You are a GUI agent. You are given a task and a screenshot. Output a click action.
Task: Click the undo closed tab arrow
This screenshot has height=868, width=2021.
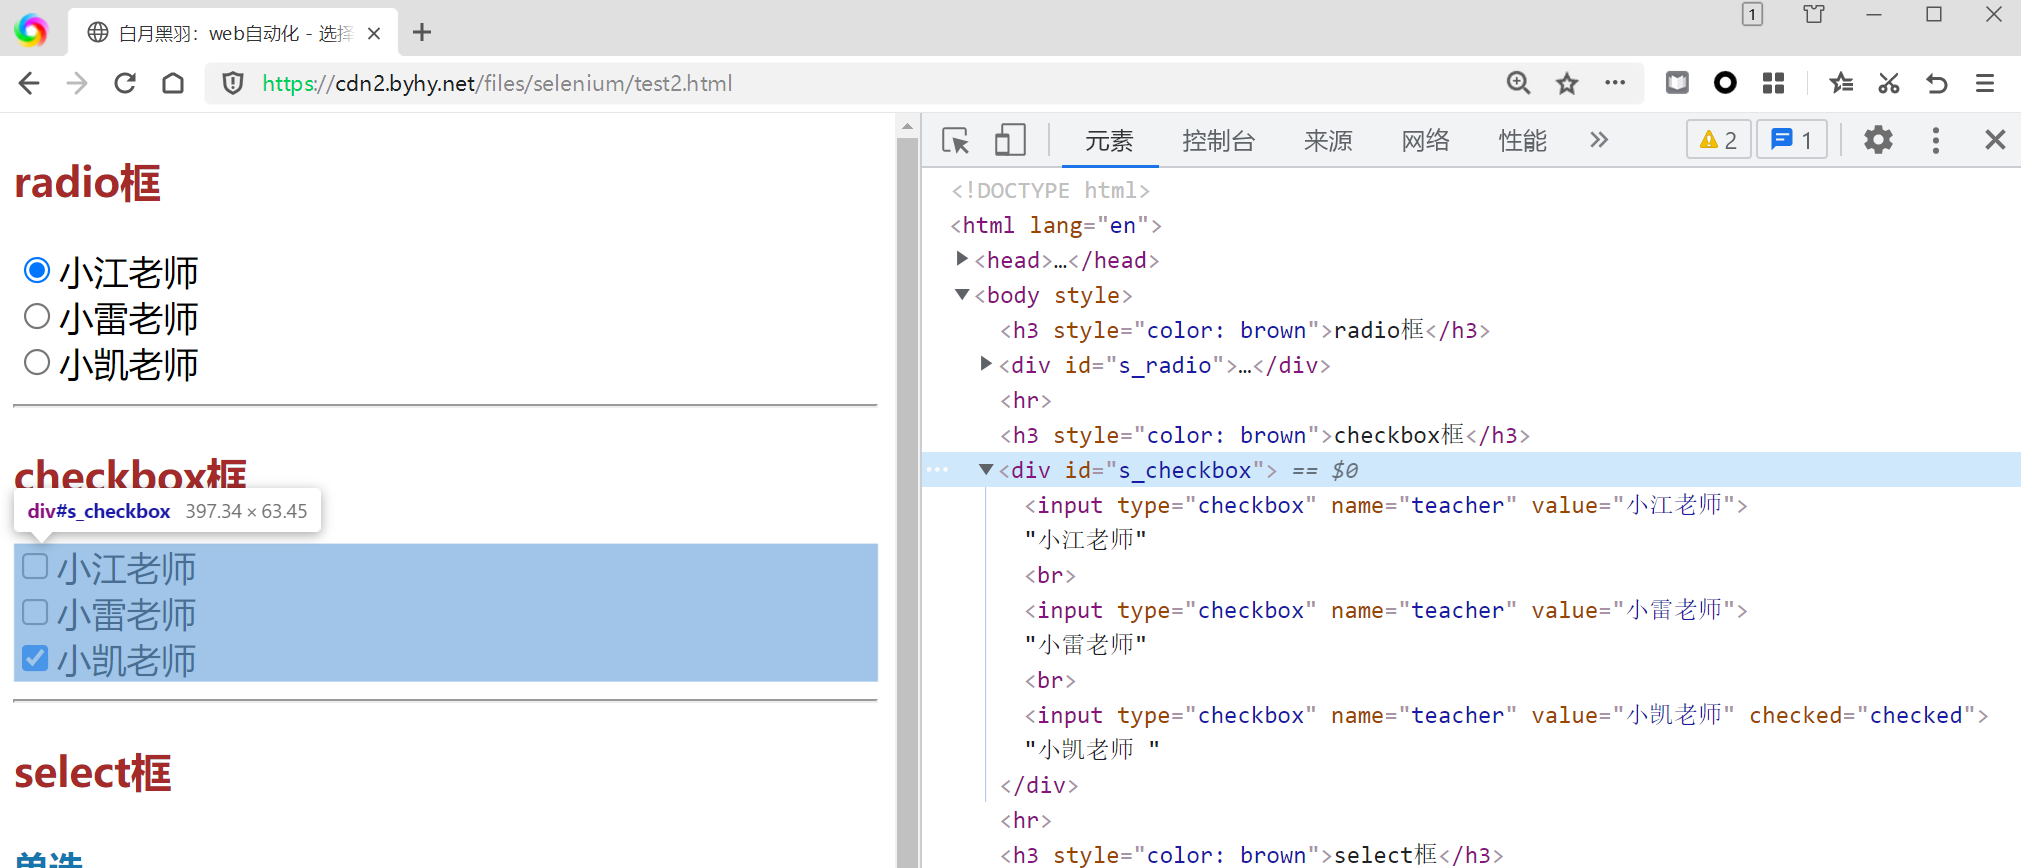click(1937, 83)
